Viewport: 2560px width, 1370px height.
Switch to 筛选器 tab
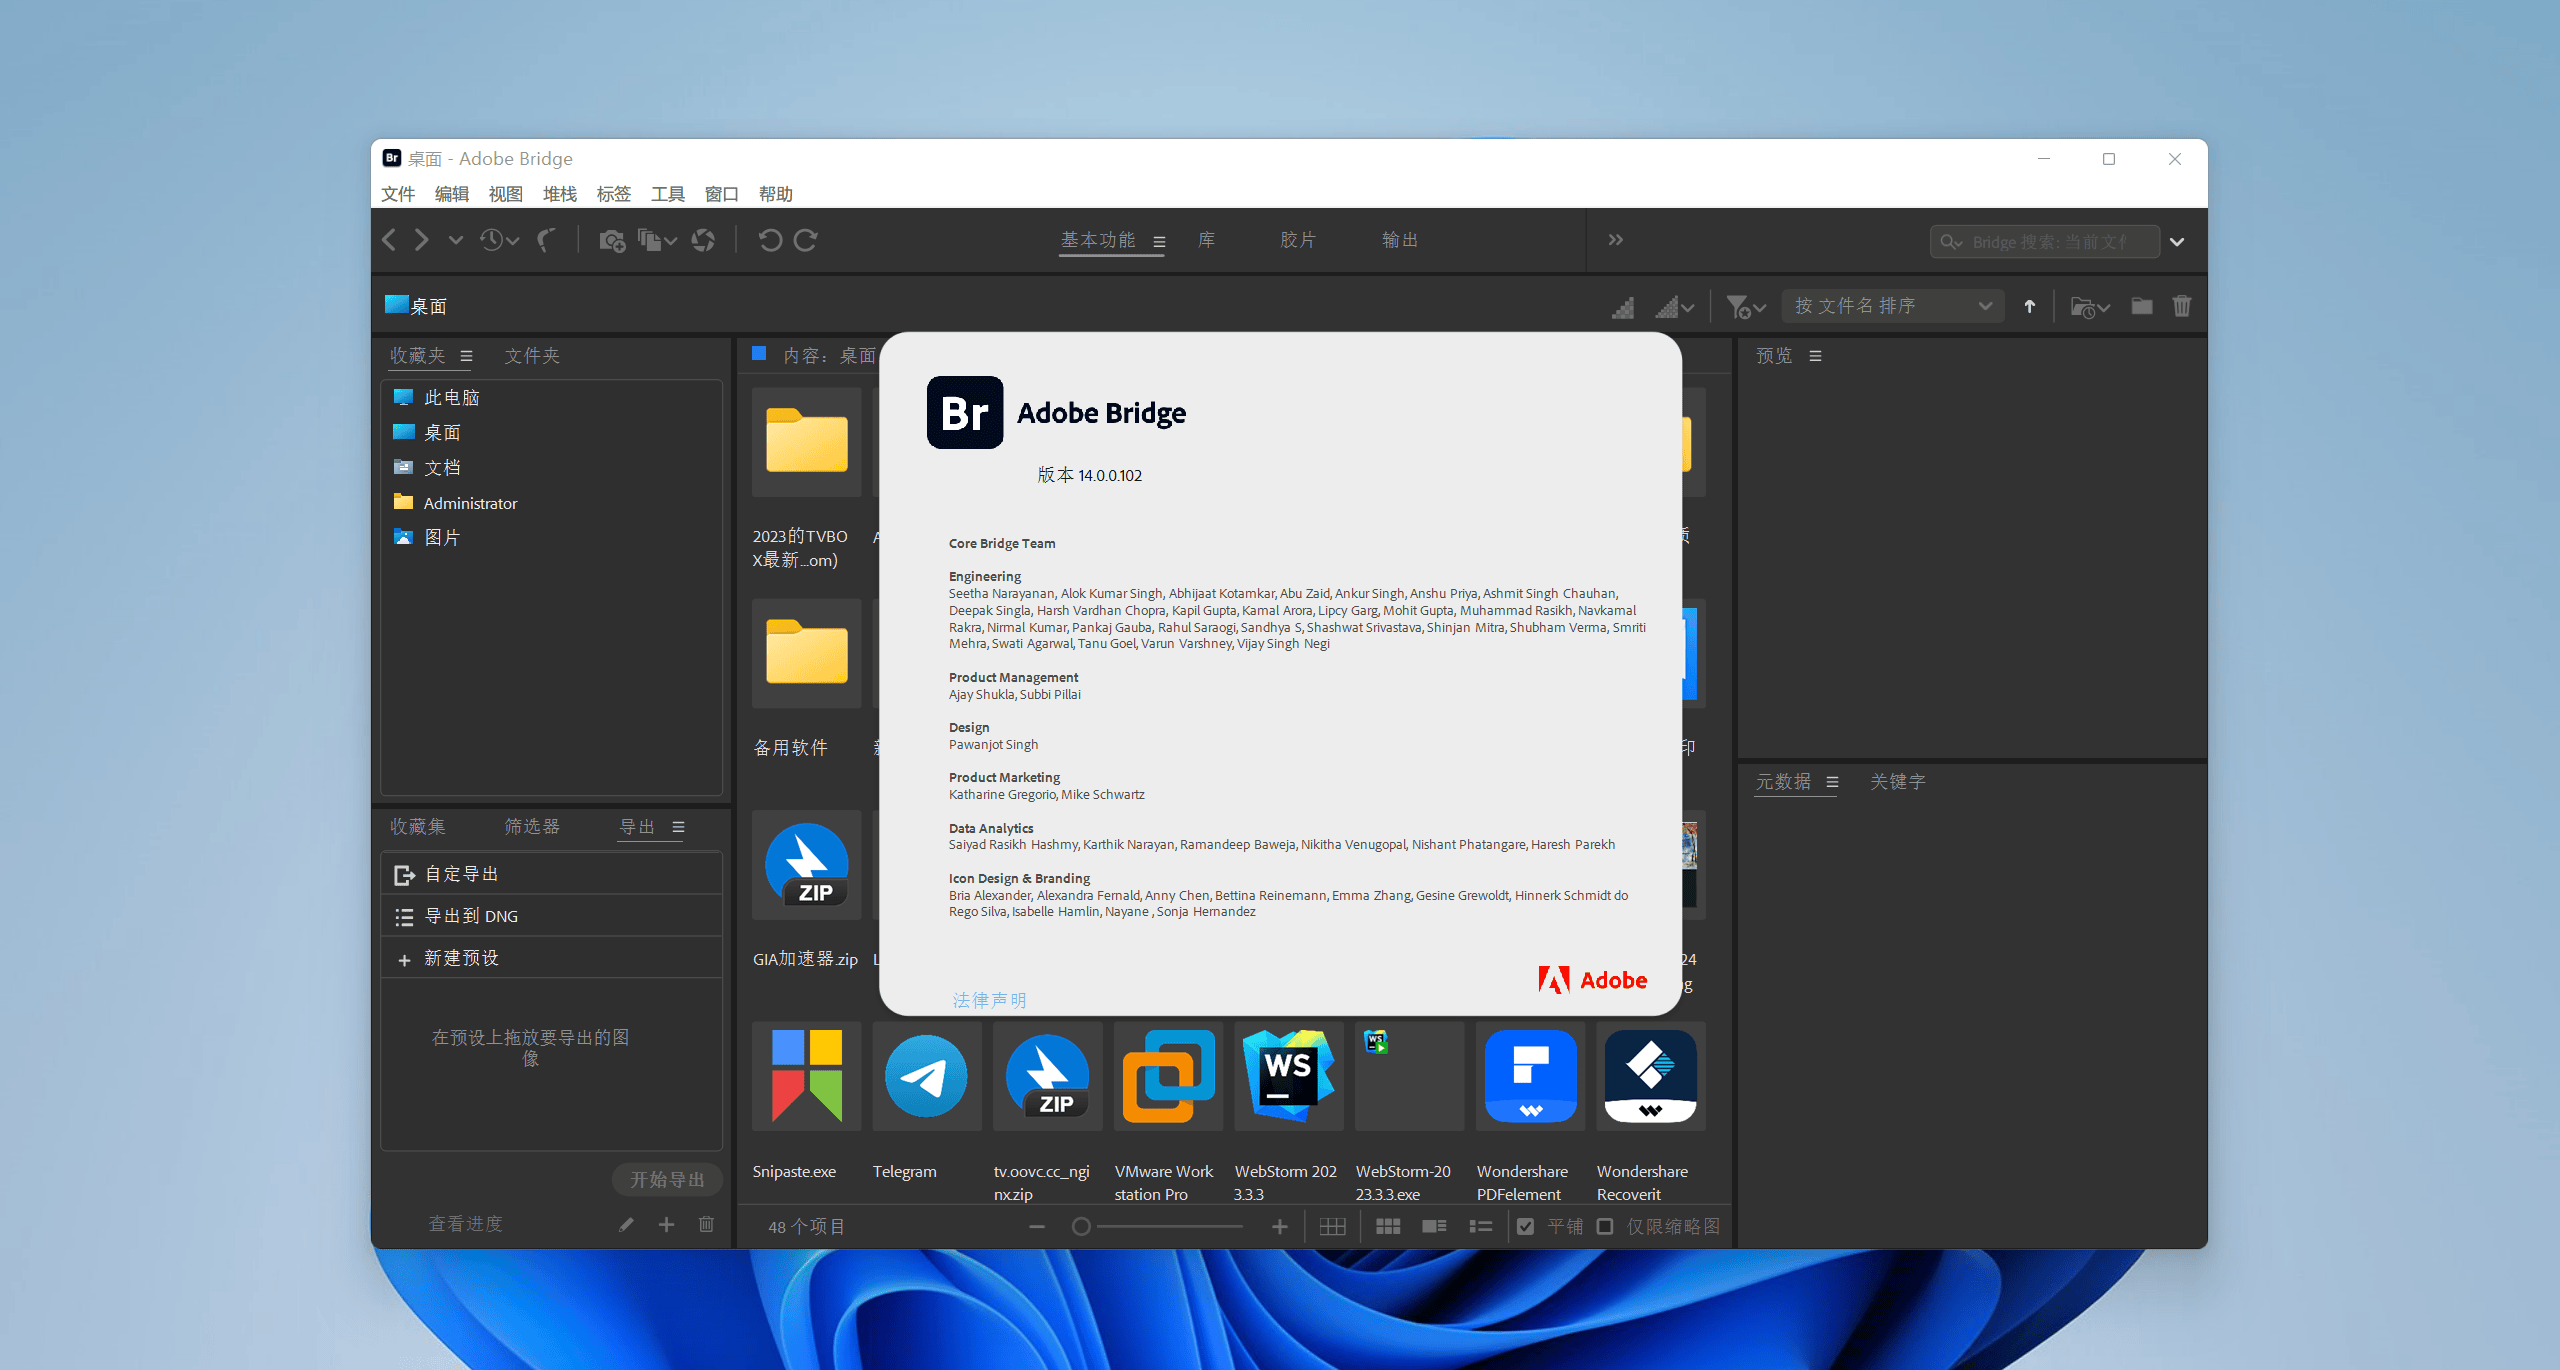(x=532, y=827)
